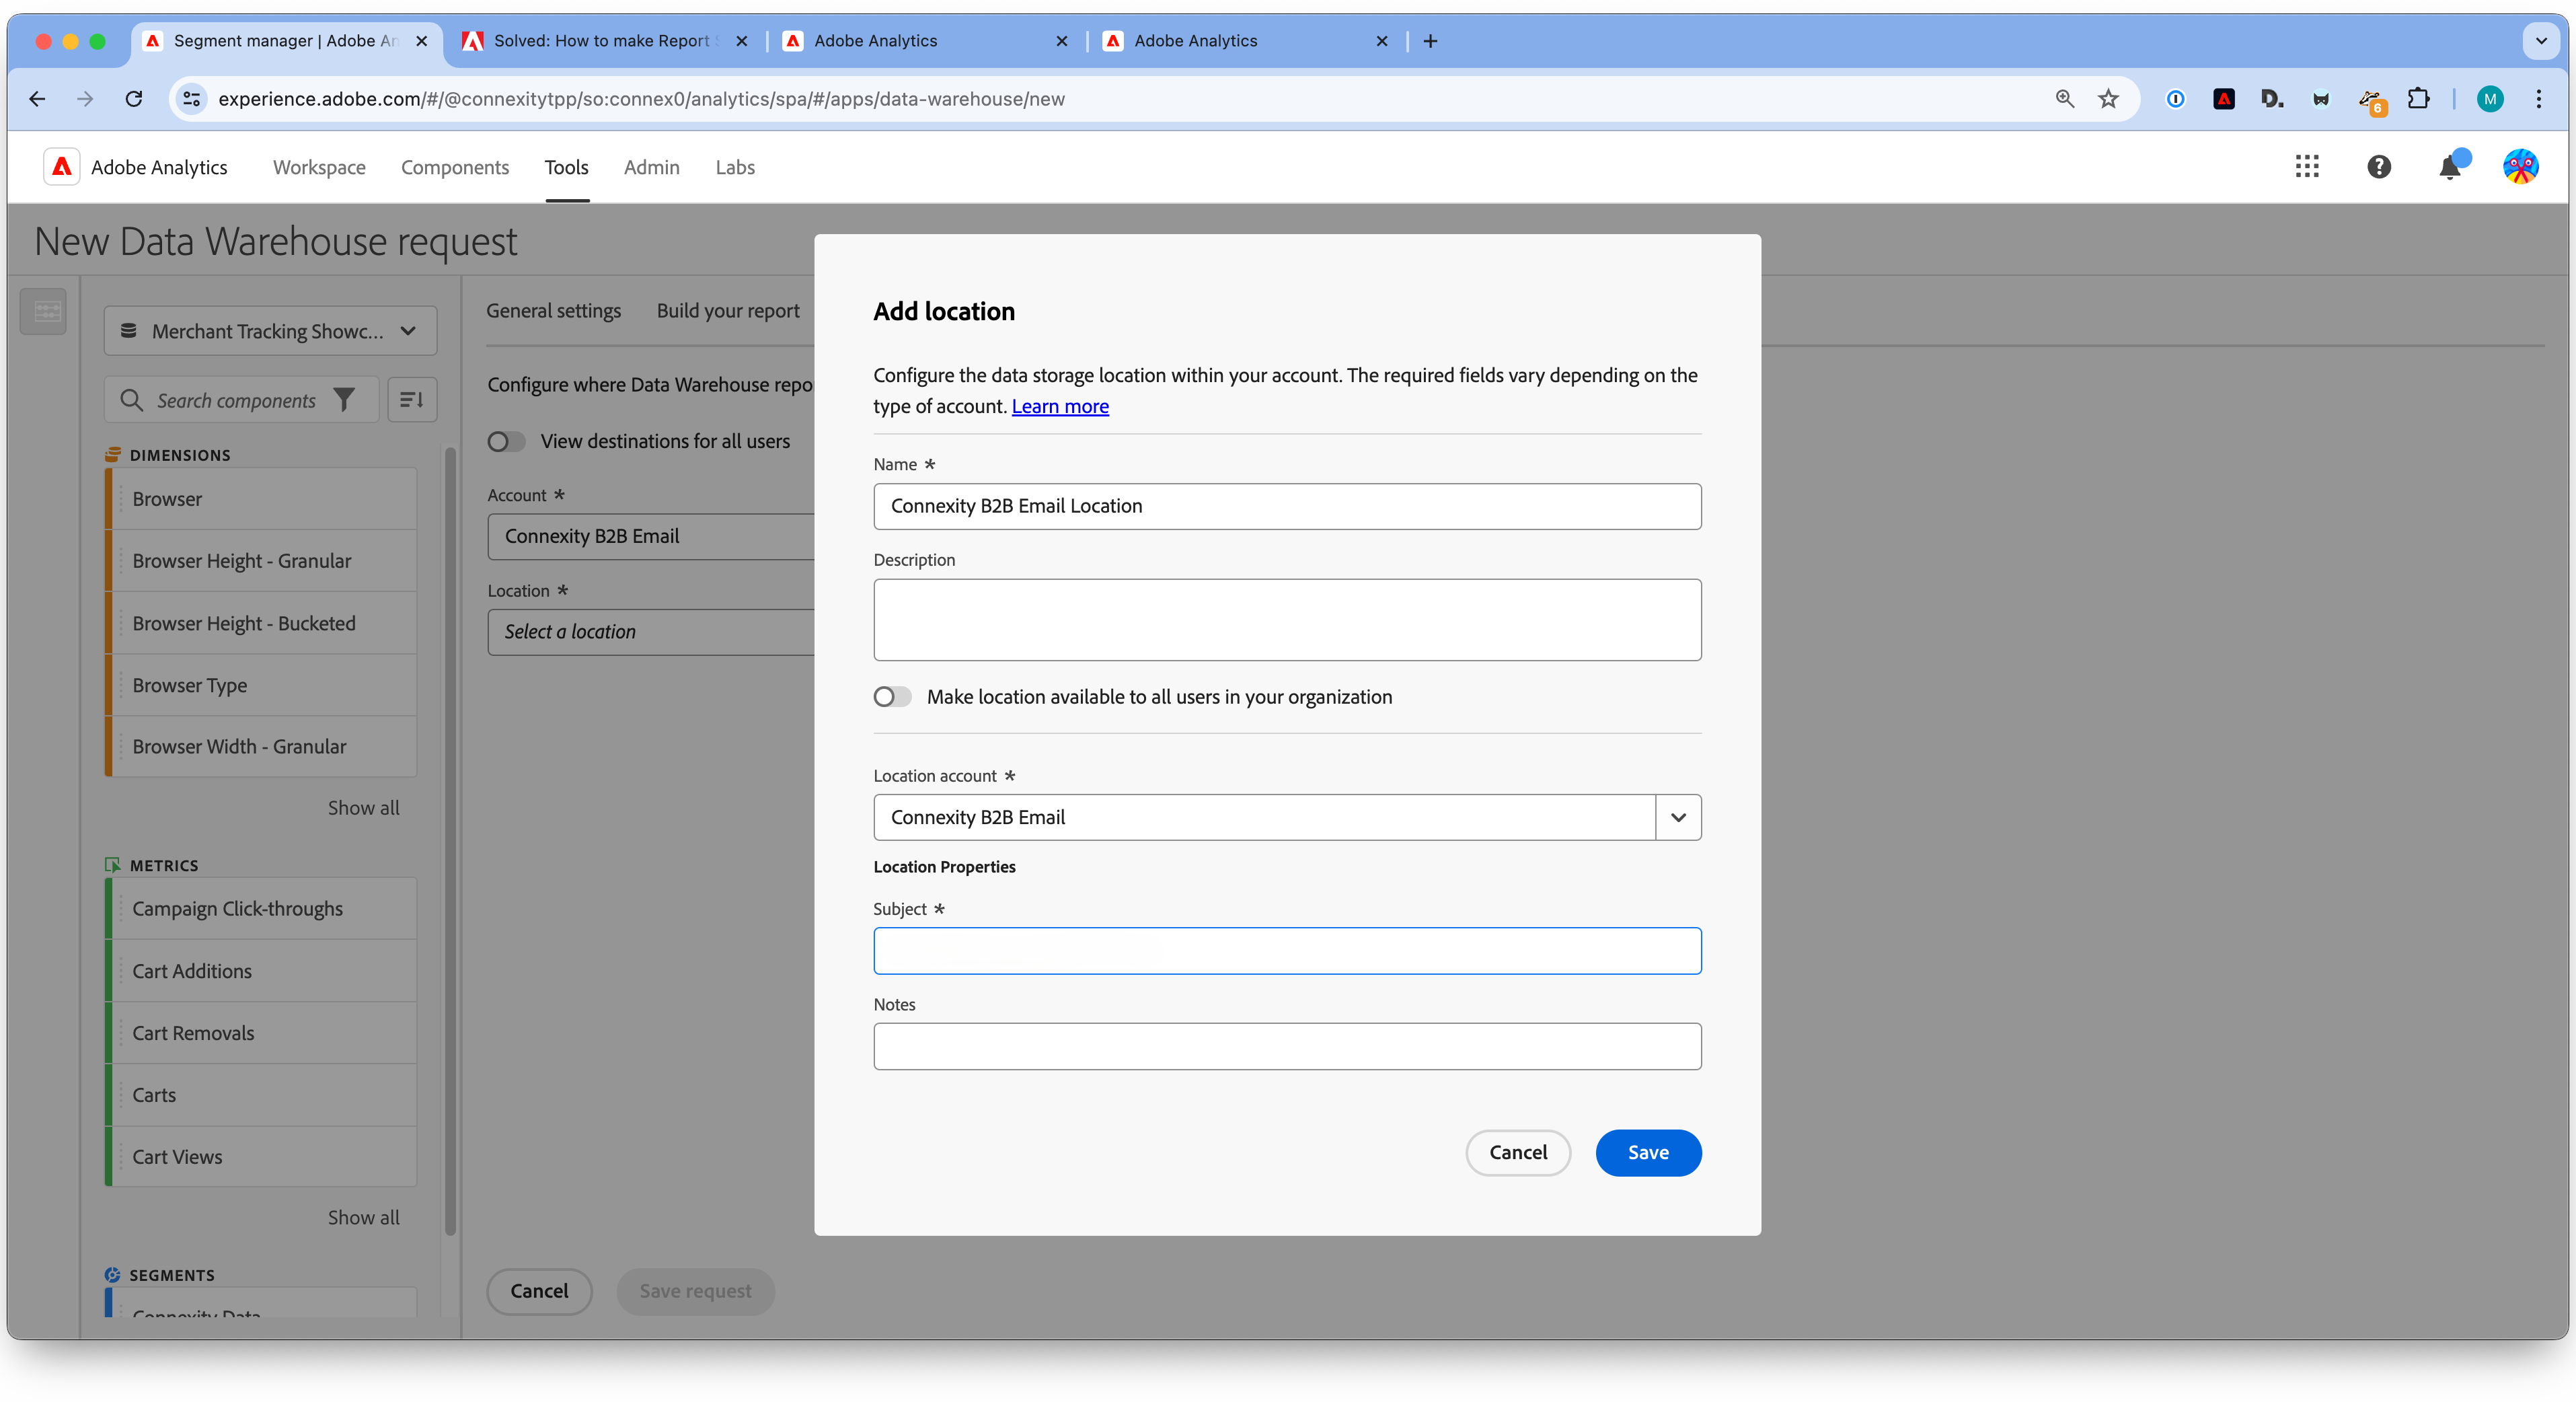The image size is (2576, 1402).
Task: Open the notifications bell icon
Action: tap(2450, 167)
